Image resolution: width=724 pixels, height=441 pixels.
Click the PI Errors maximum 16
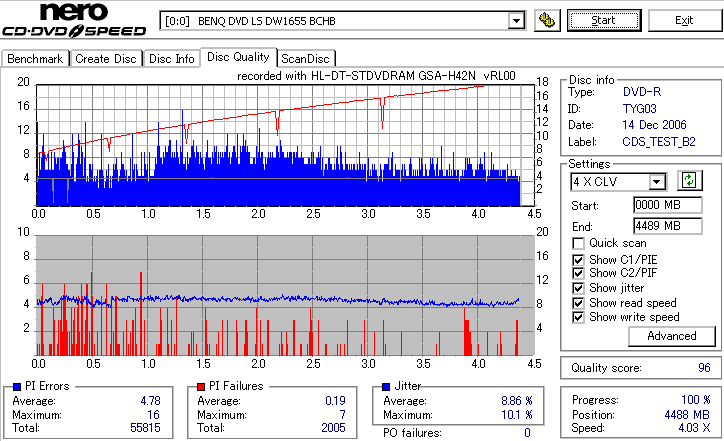(153, 415)
